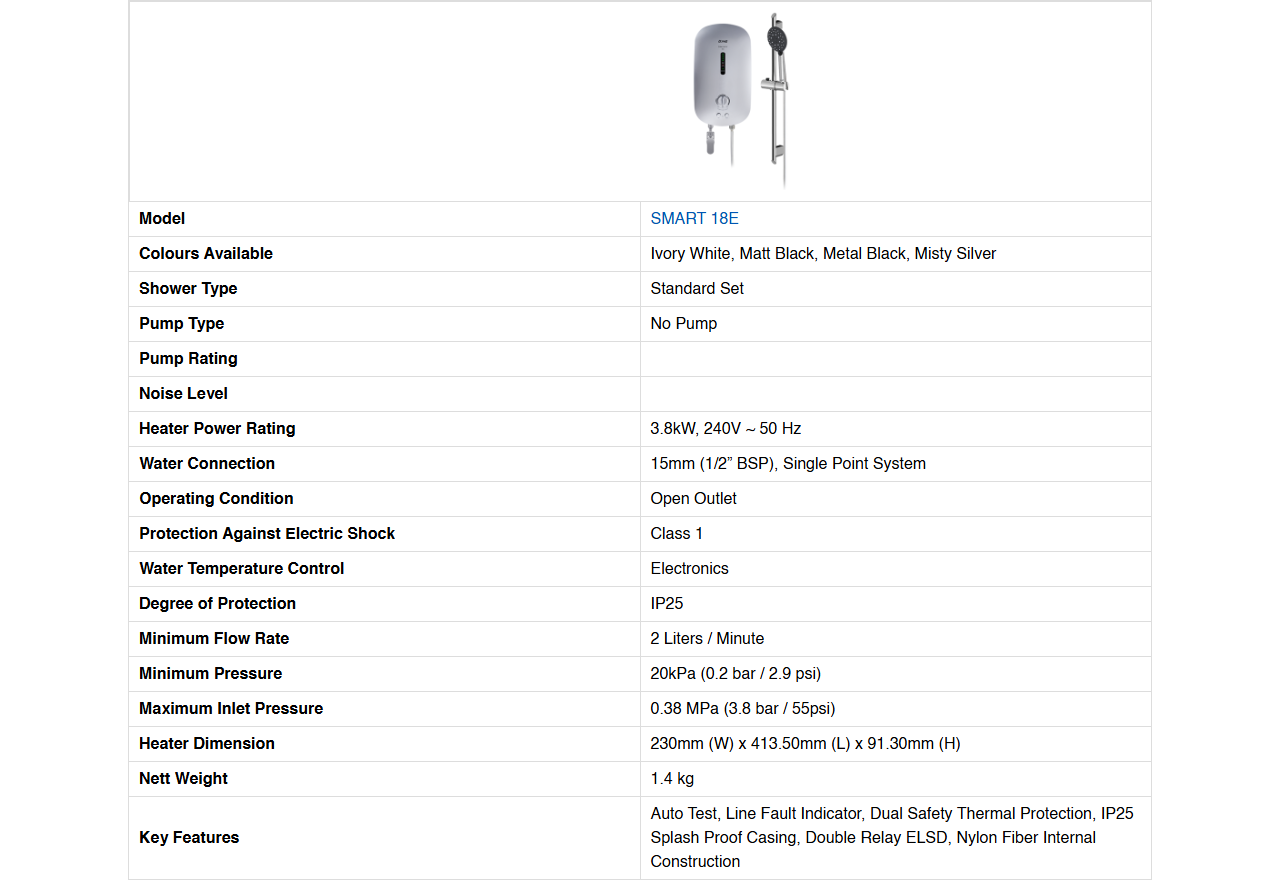This screenshot has height=880, width=1280.
Task: Select the 'Operating Condition' label
Action: pos(216,498)
